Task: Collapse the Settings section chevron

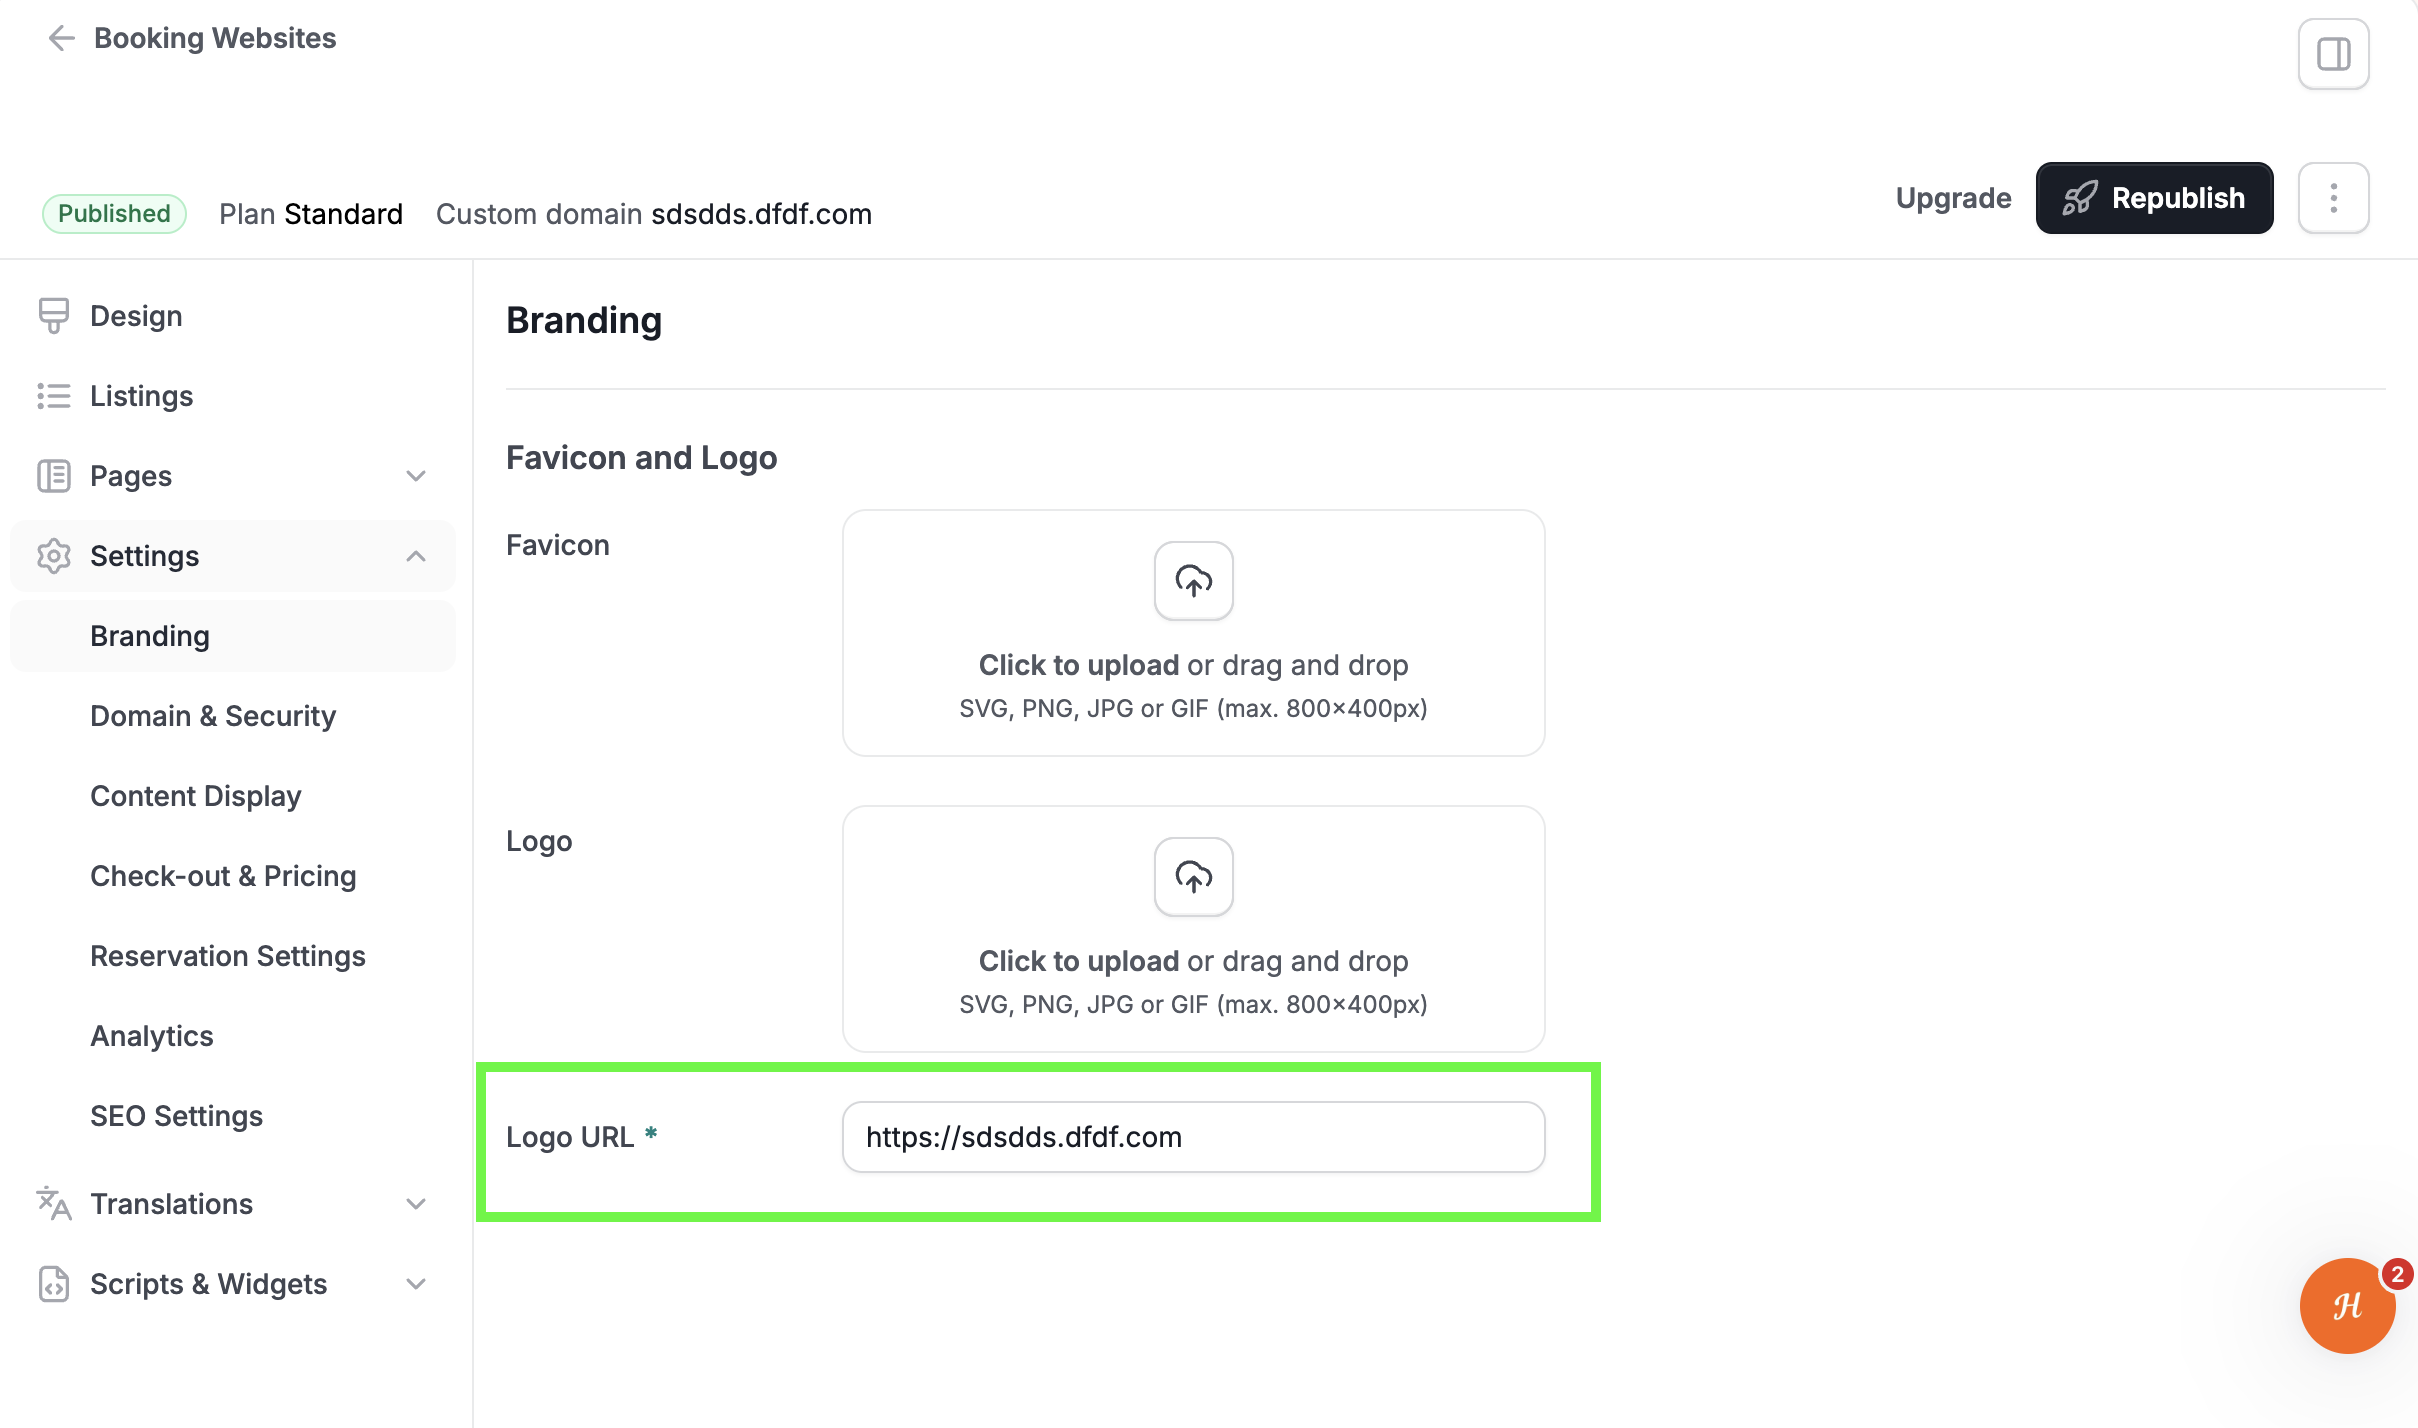Action: click(416, 556)
